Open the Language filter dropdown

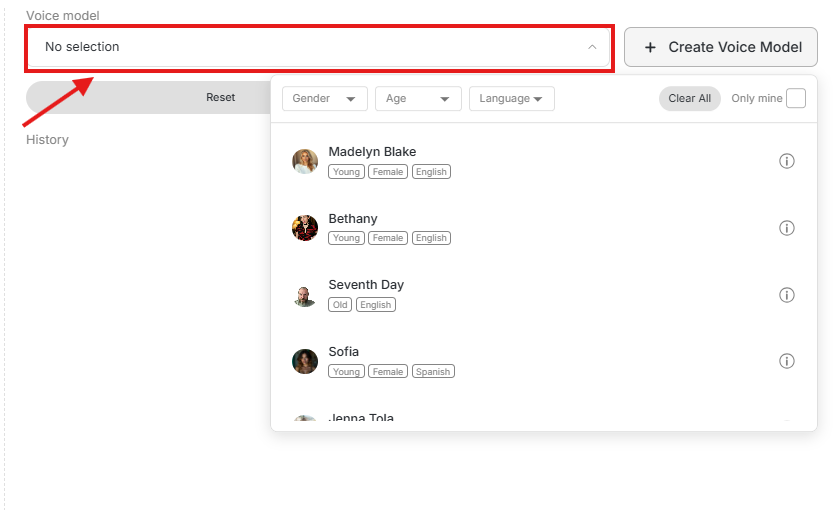(x=511, y=98)
